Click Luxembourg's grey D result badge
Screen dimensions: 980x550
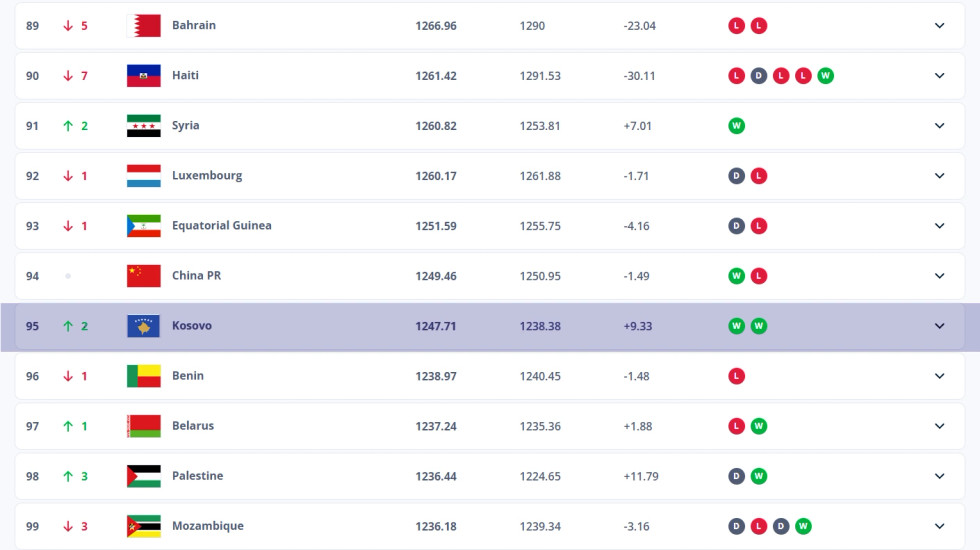pos(736,176)
